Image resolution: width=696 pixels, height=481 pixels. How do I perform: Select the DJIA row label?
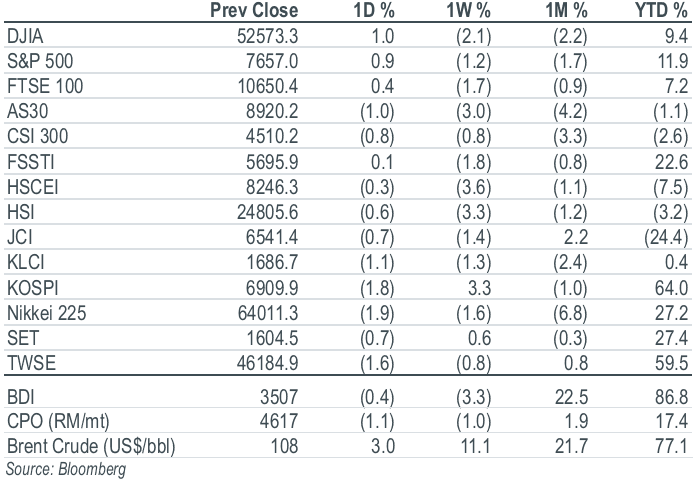pos(25,36)
